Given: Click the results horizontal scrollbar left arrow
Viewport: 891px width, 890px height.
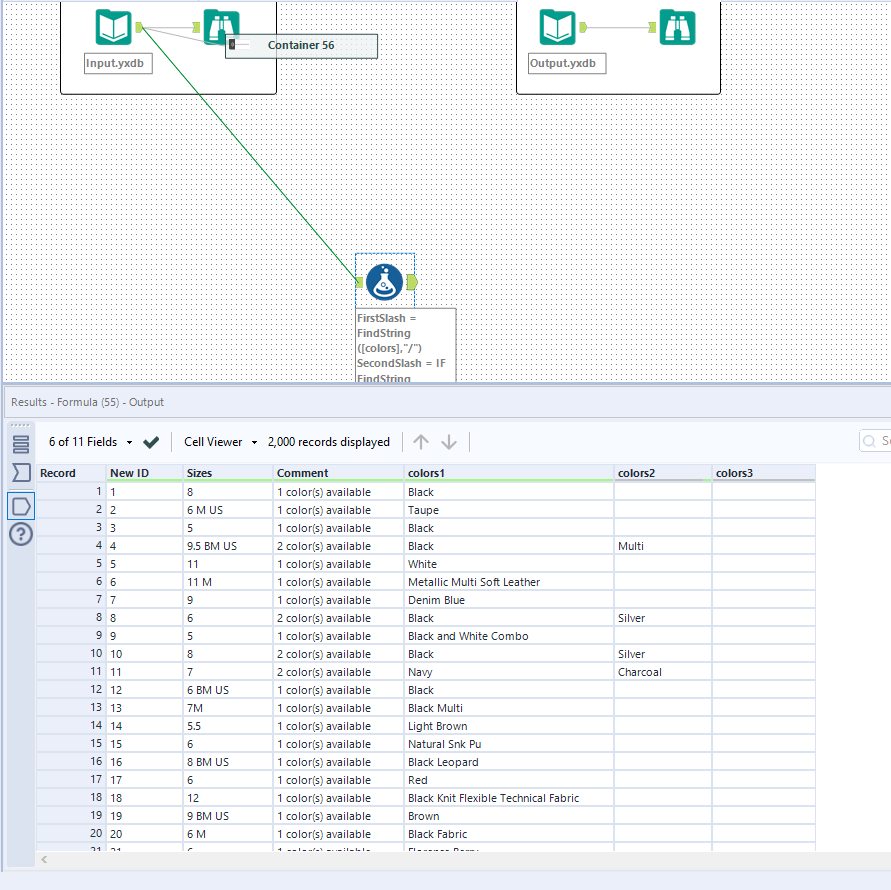Looking at the screenshot, I should pyautogui.click(x=45, y=859).
